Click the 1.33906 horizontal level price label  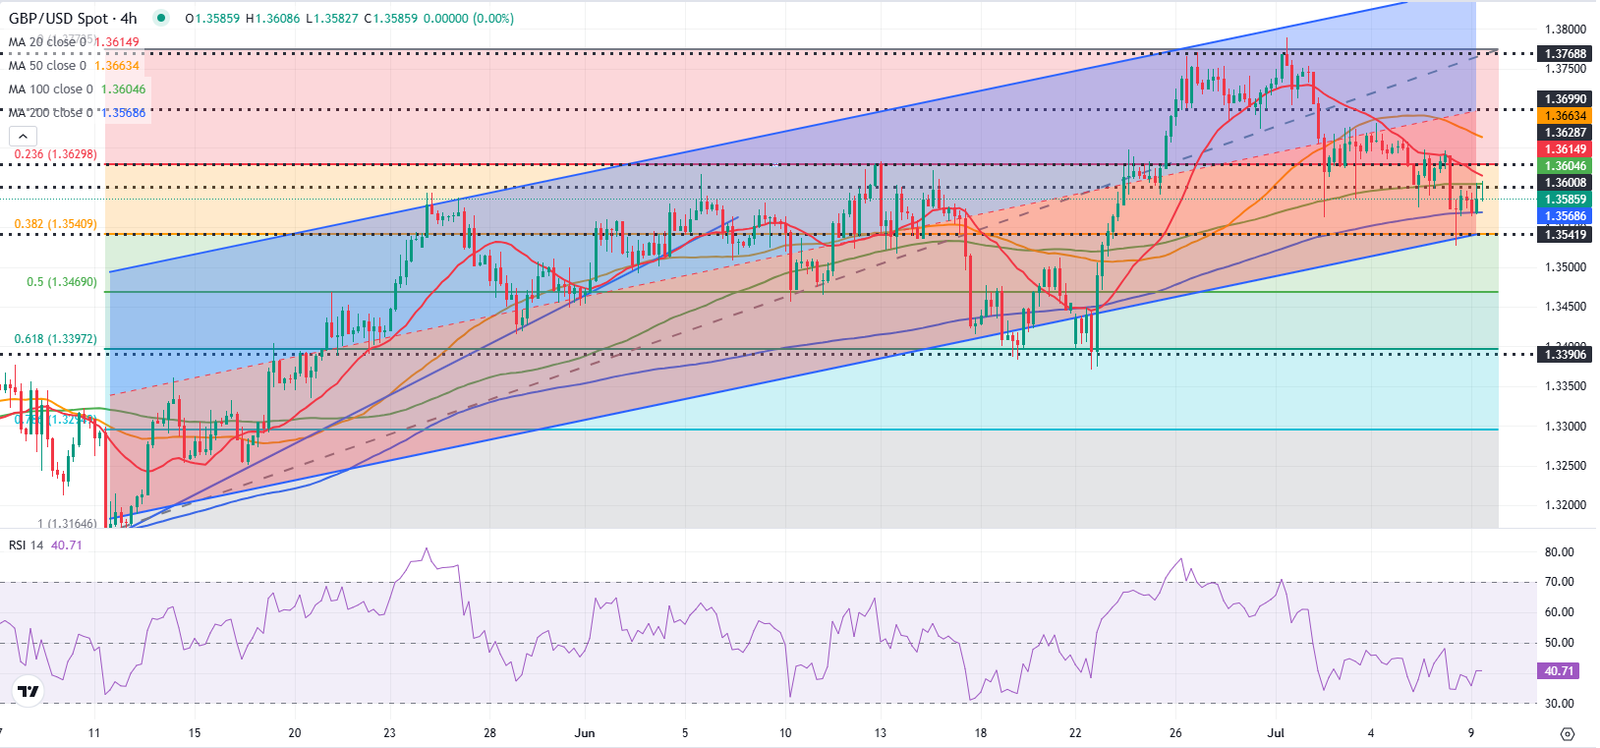(1566, 354)
